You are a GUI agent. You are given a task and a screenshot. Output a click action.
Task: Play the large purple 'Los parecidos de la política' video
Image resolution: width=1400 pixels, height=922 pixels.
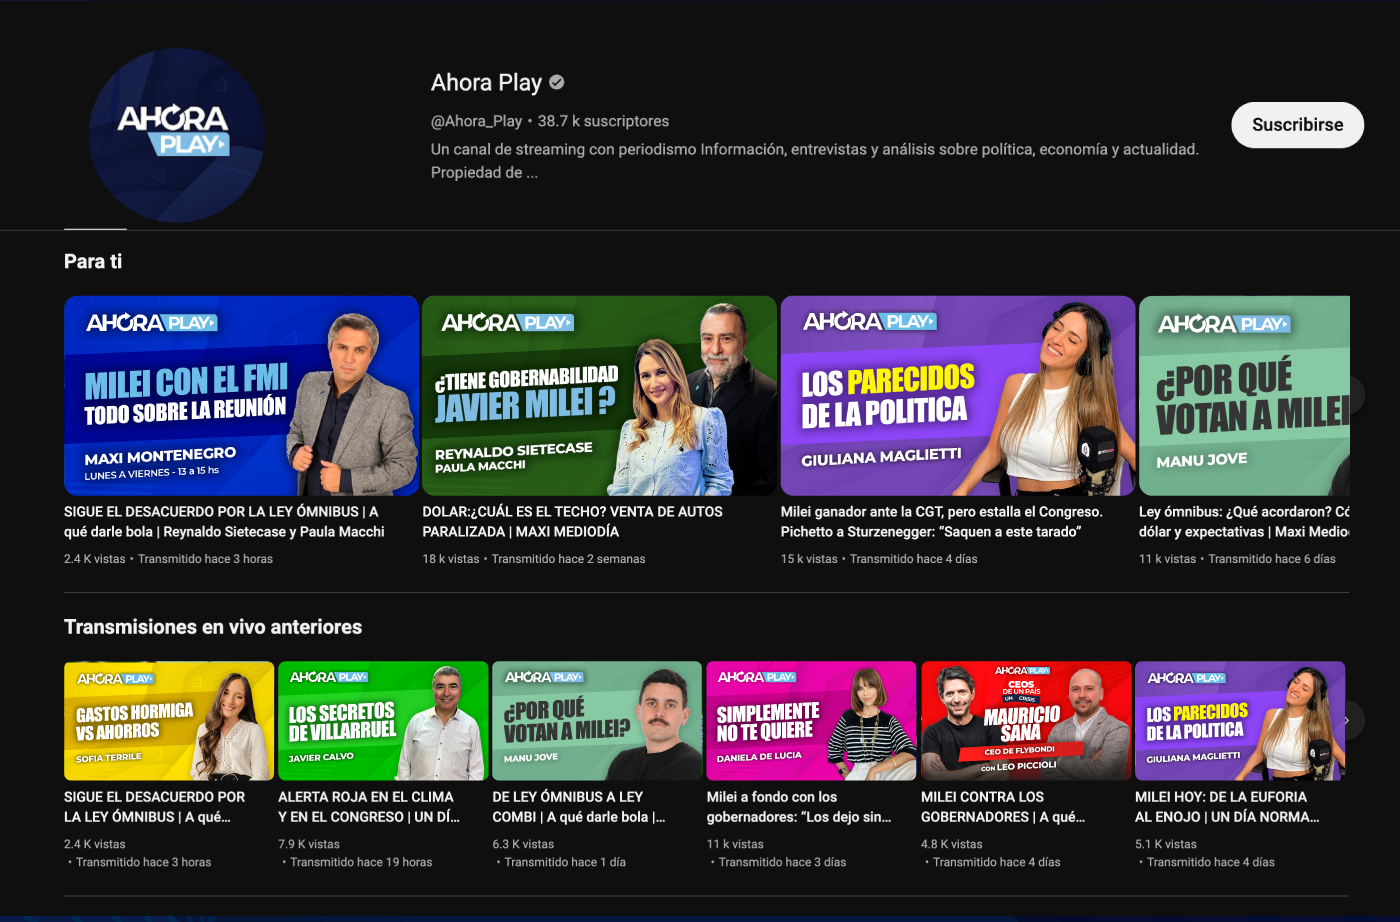(957, 395)
